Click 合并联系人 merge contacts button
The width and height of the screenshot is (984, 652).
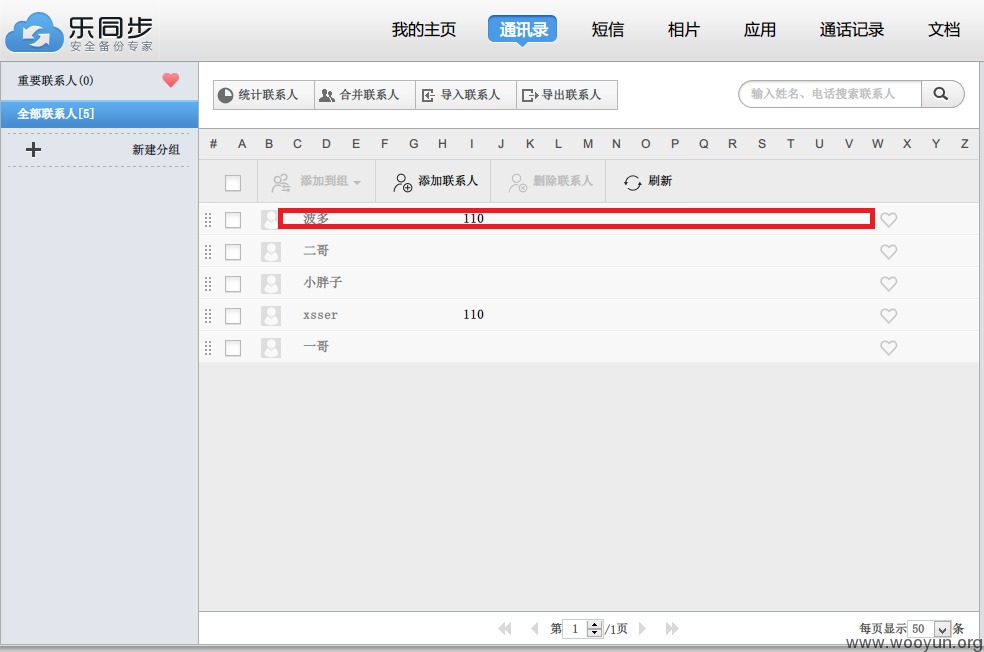(365, 95)
